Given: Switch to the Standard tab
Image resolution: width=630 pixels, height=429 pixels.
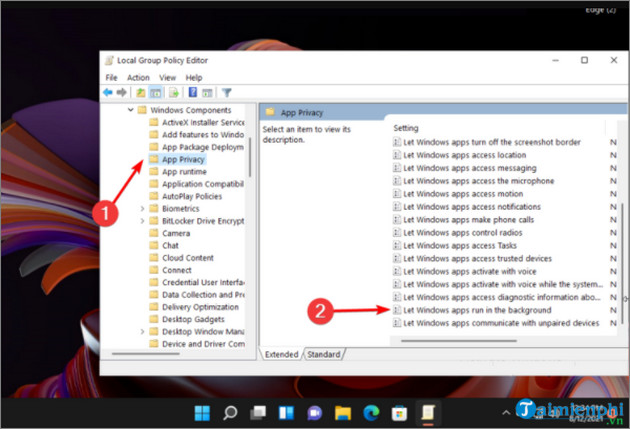Looking at the screenshot, I should 324,354.
